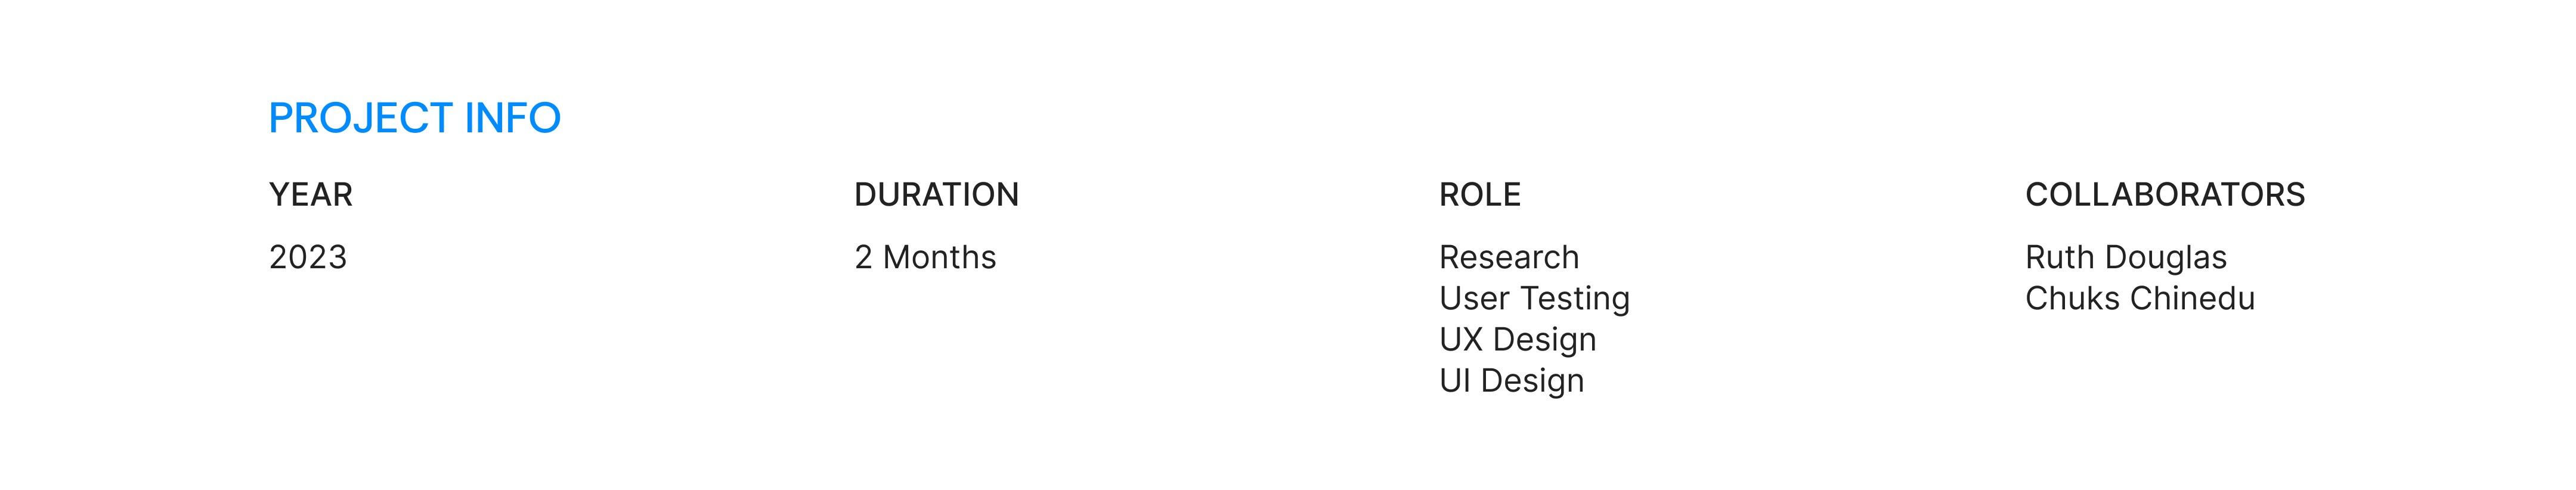Click the surname Douglas under COLLABORATORS

[x=2166, y=258]
